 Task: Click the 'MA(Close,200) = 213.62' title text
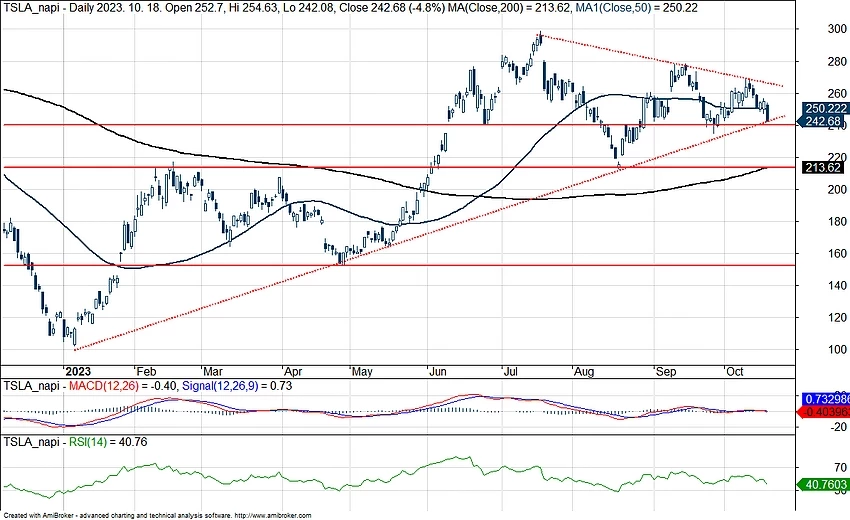tap(506, 8)
